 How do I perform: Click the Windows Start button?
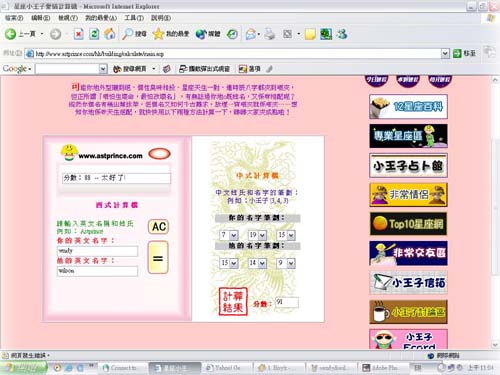tap(23, 368)
